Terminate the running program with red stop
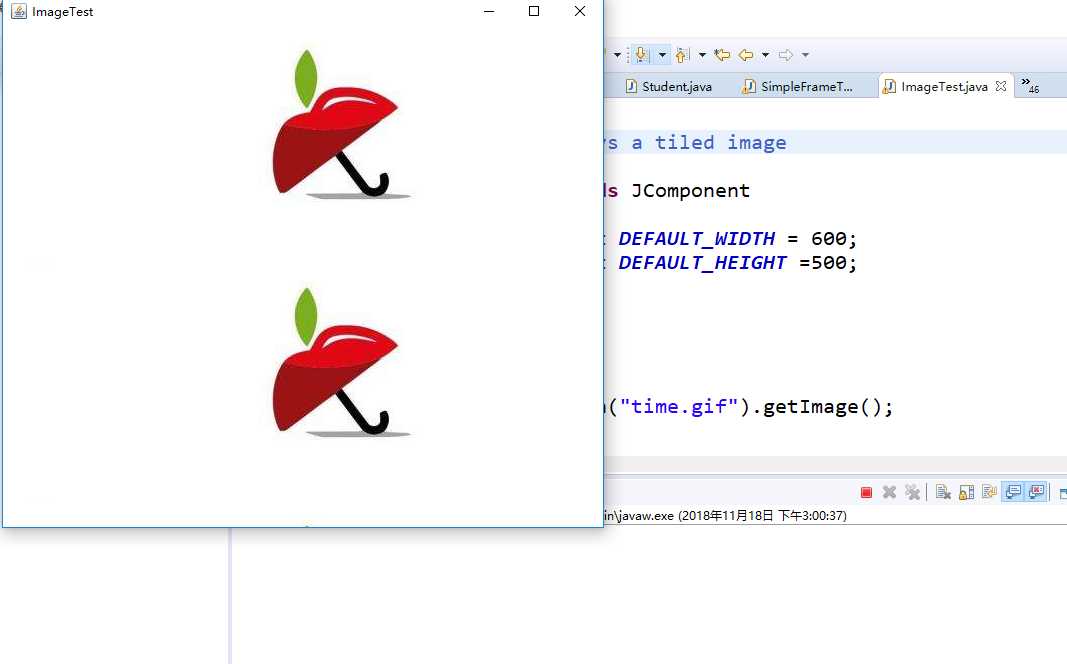 866,492
